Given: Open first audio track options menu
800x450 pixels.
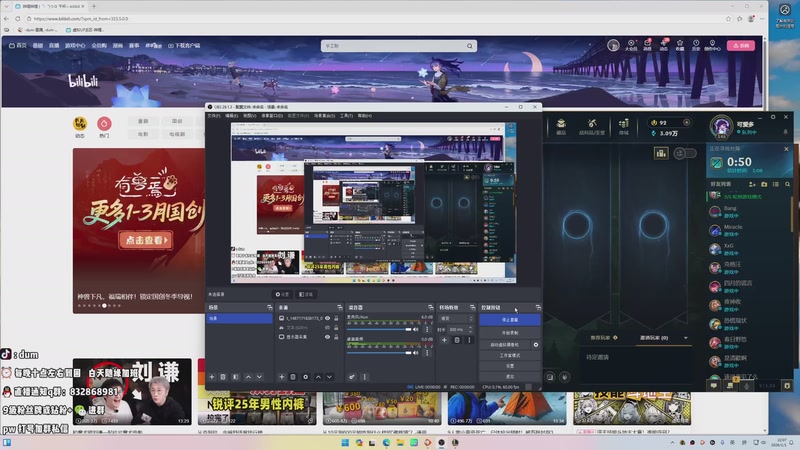Looking at the screenshot, I should 427,330.
